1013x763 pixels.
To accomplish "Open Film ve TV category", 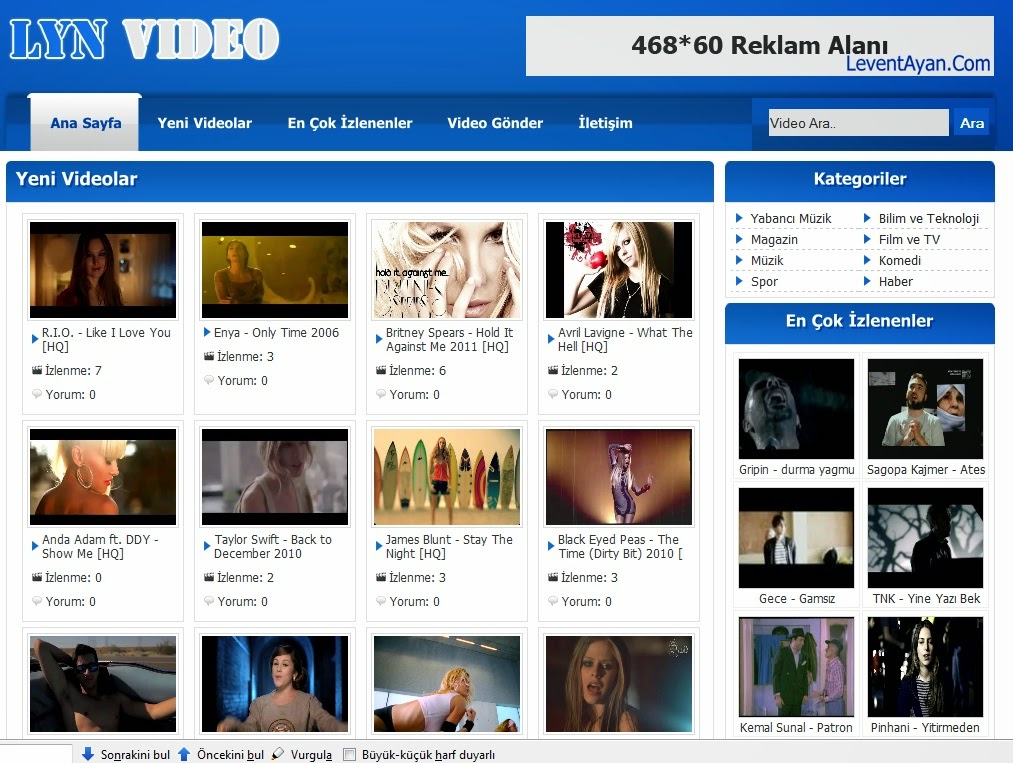I will click(909, 240).
